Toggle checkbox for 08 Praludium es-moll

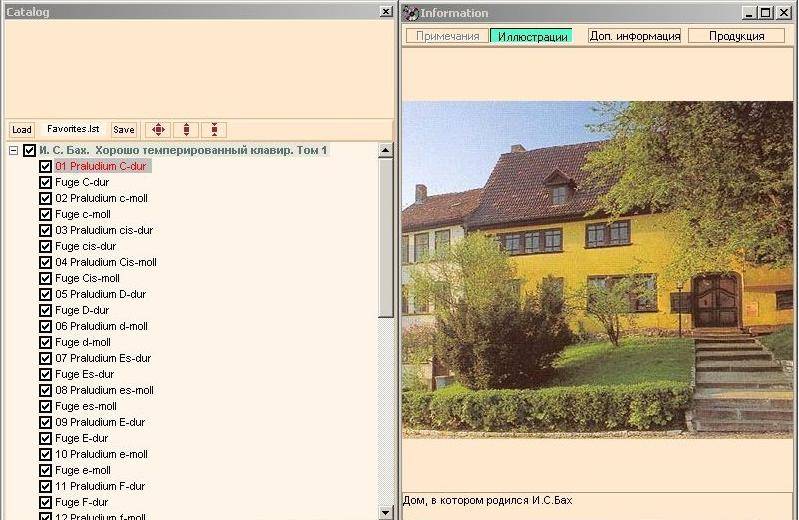[45, 390]
